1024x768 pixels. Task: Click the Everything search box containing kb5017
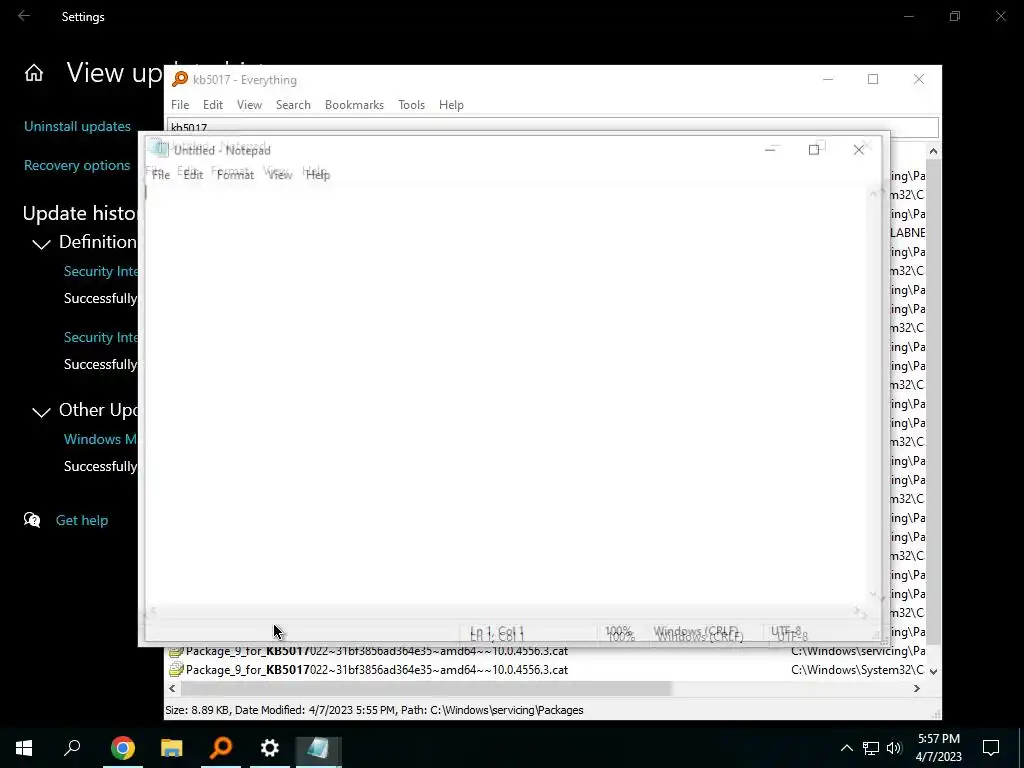click(x=552, y=127)
